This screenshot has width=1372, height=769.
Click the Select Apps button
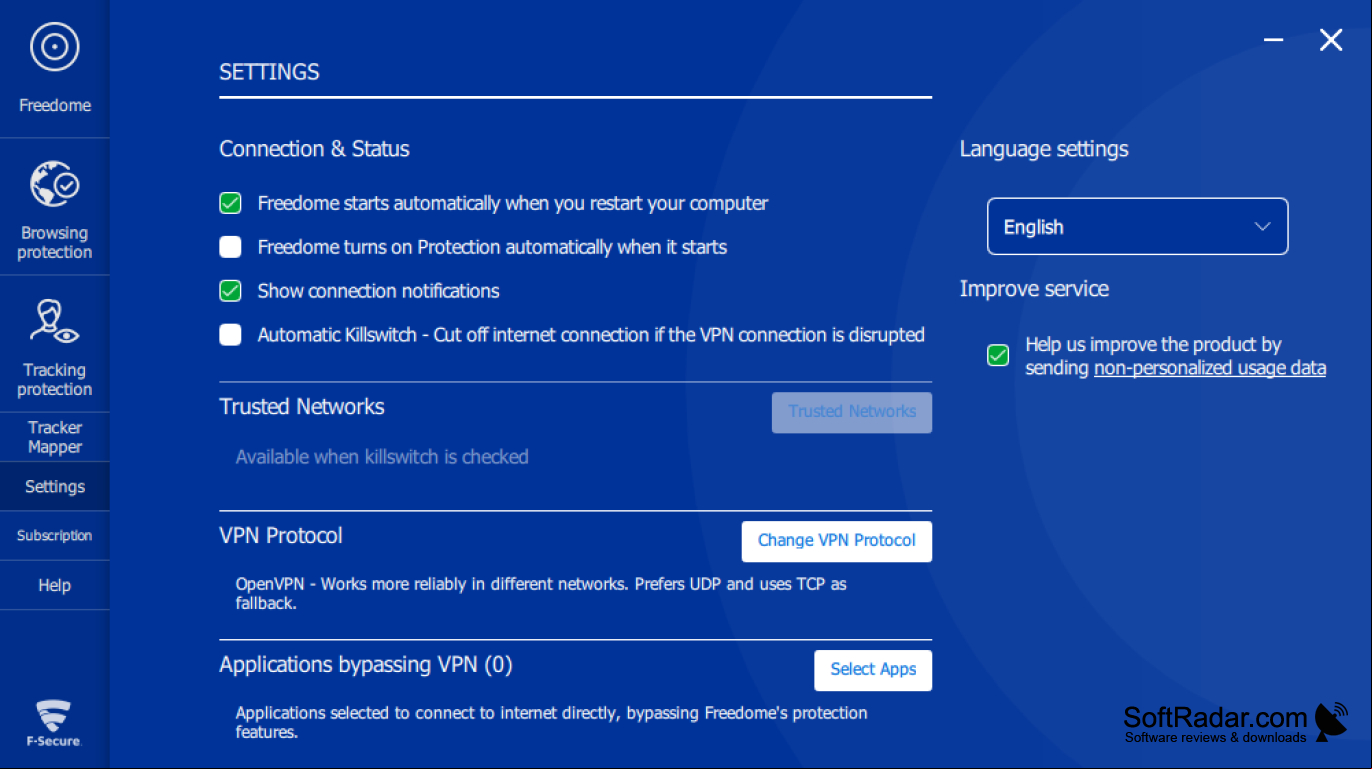873,670
